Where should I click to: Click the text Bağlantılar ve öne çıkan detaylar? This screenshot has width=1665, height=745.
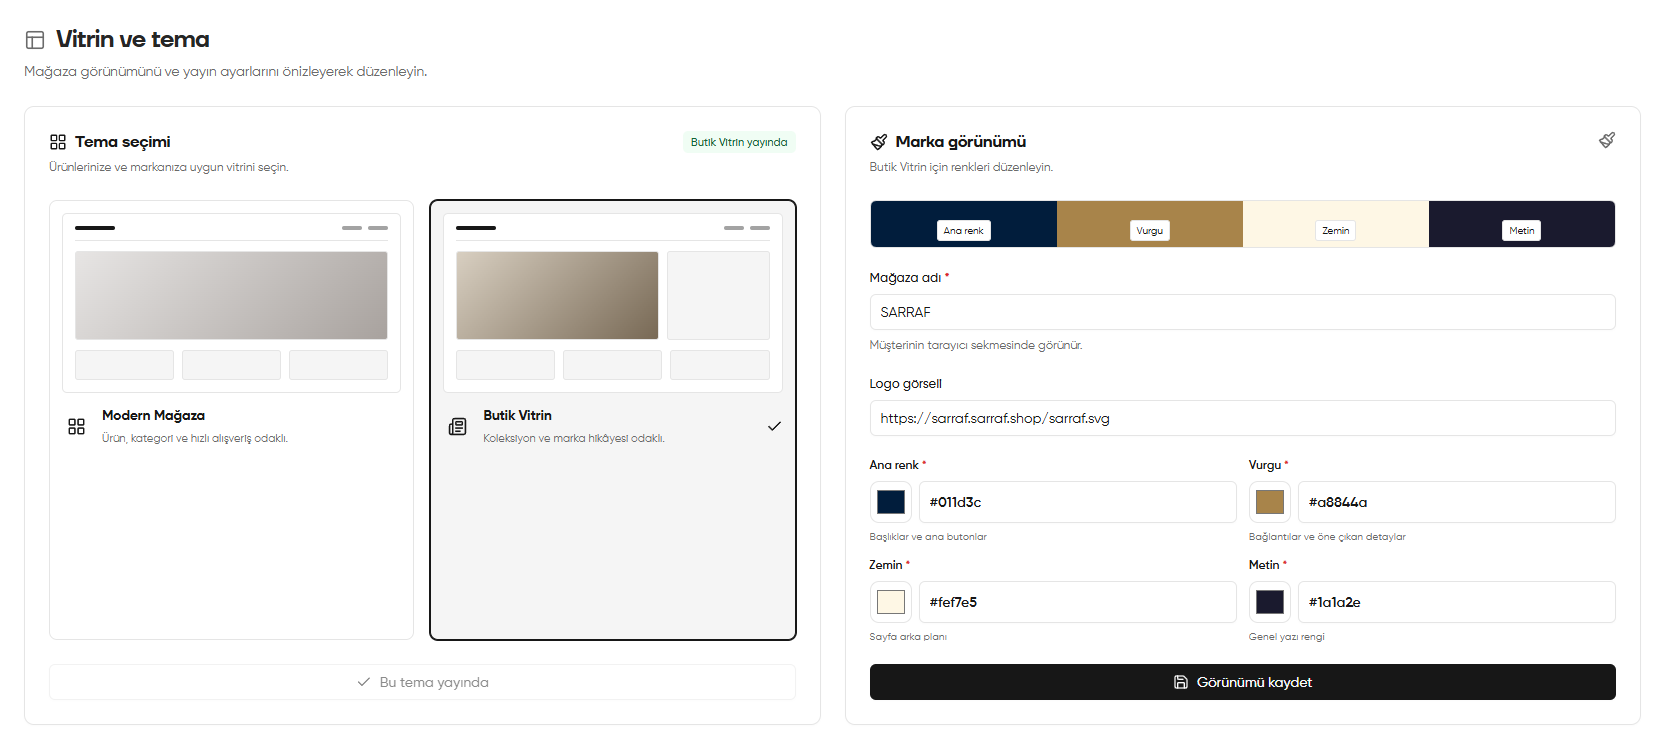click(1327, 537)
